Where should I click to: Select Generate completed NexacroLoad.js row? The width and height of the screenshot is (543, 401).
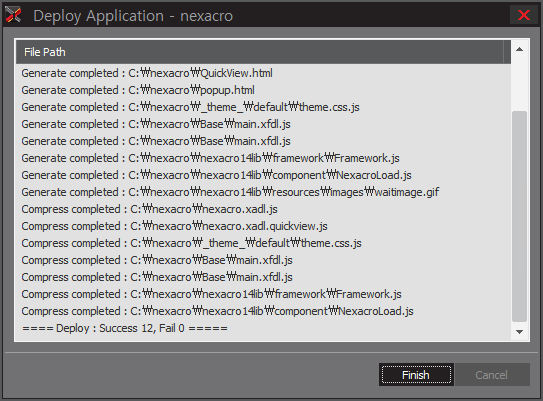point(263,175)
